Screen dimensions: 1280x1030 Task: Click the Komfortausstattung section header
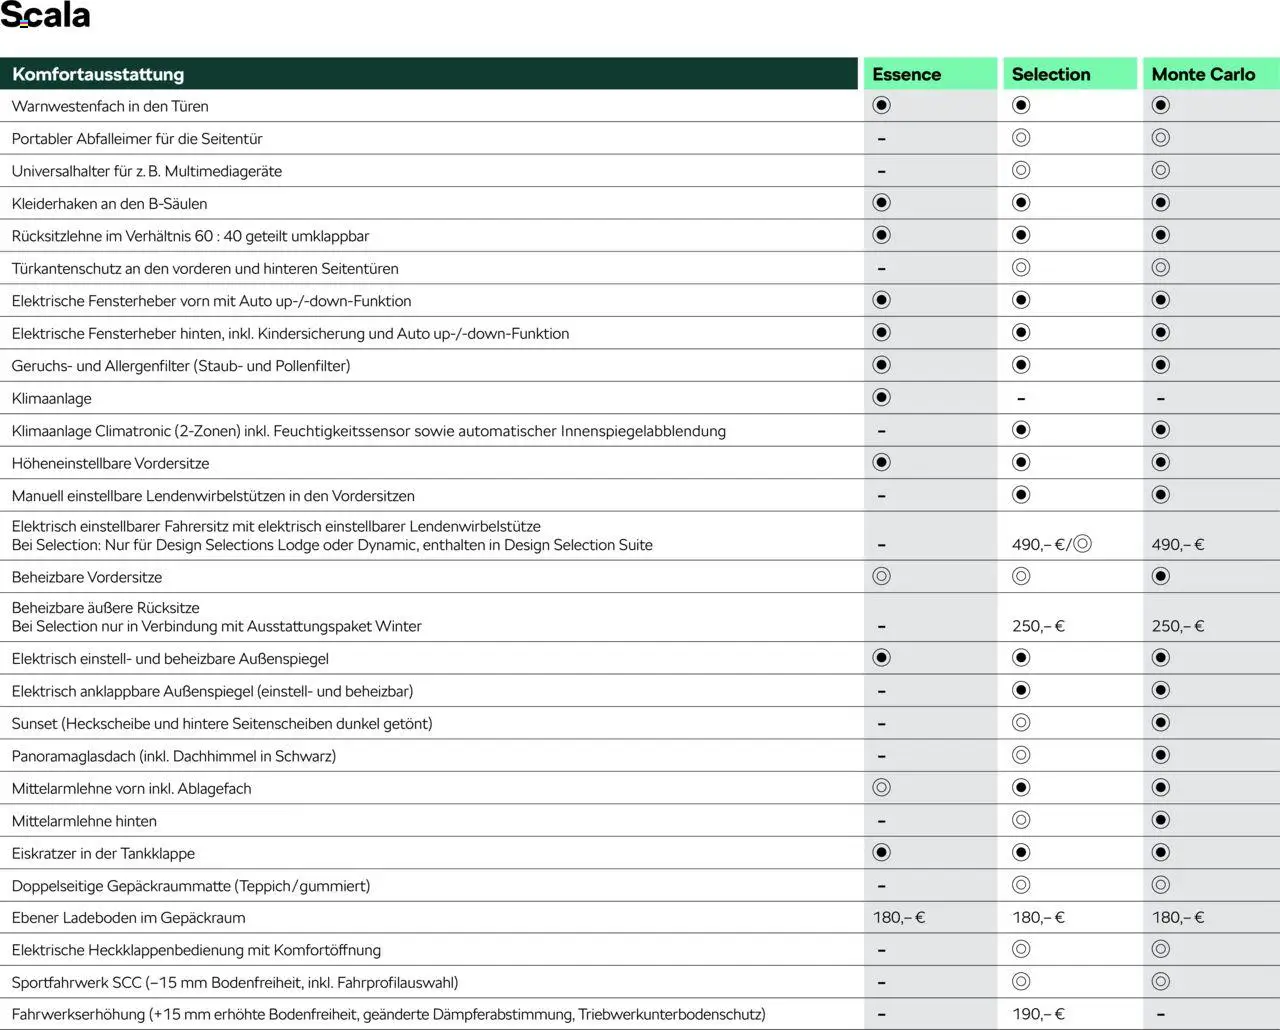click(98, 74)
